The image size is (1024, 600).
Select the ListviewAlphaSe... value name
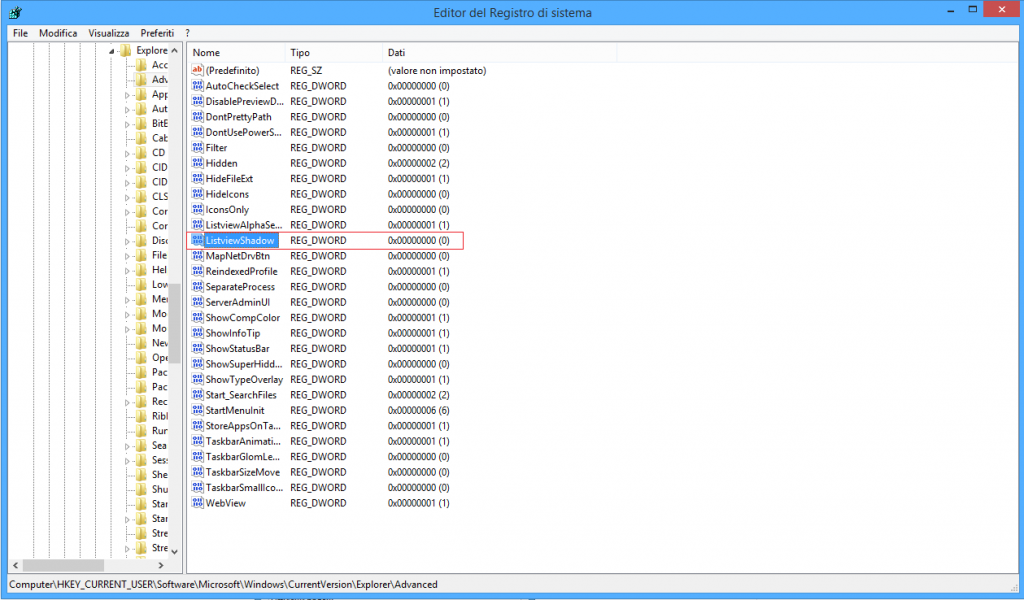click(x=244, y=225)
